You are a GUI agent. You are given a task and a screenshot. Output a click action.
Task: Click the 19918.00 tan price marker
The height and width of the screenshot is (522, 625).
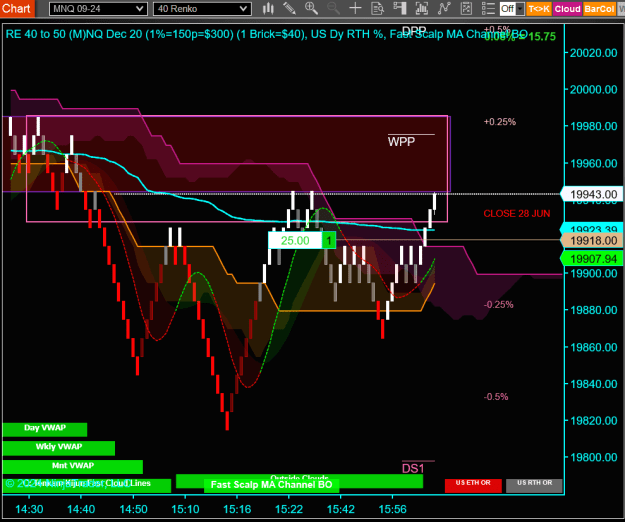tap(593, 241)
